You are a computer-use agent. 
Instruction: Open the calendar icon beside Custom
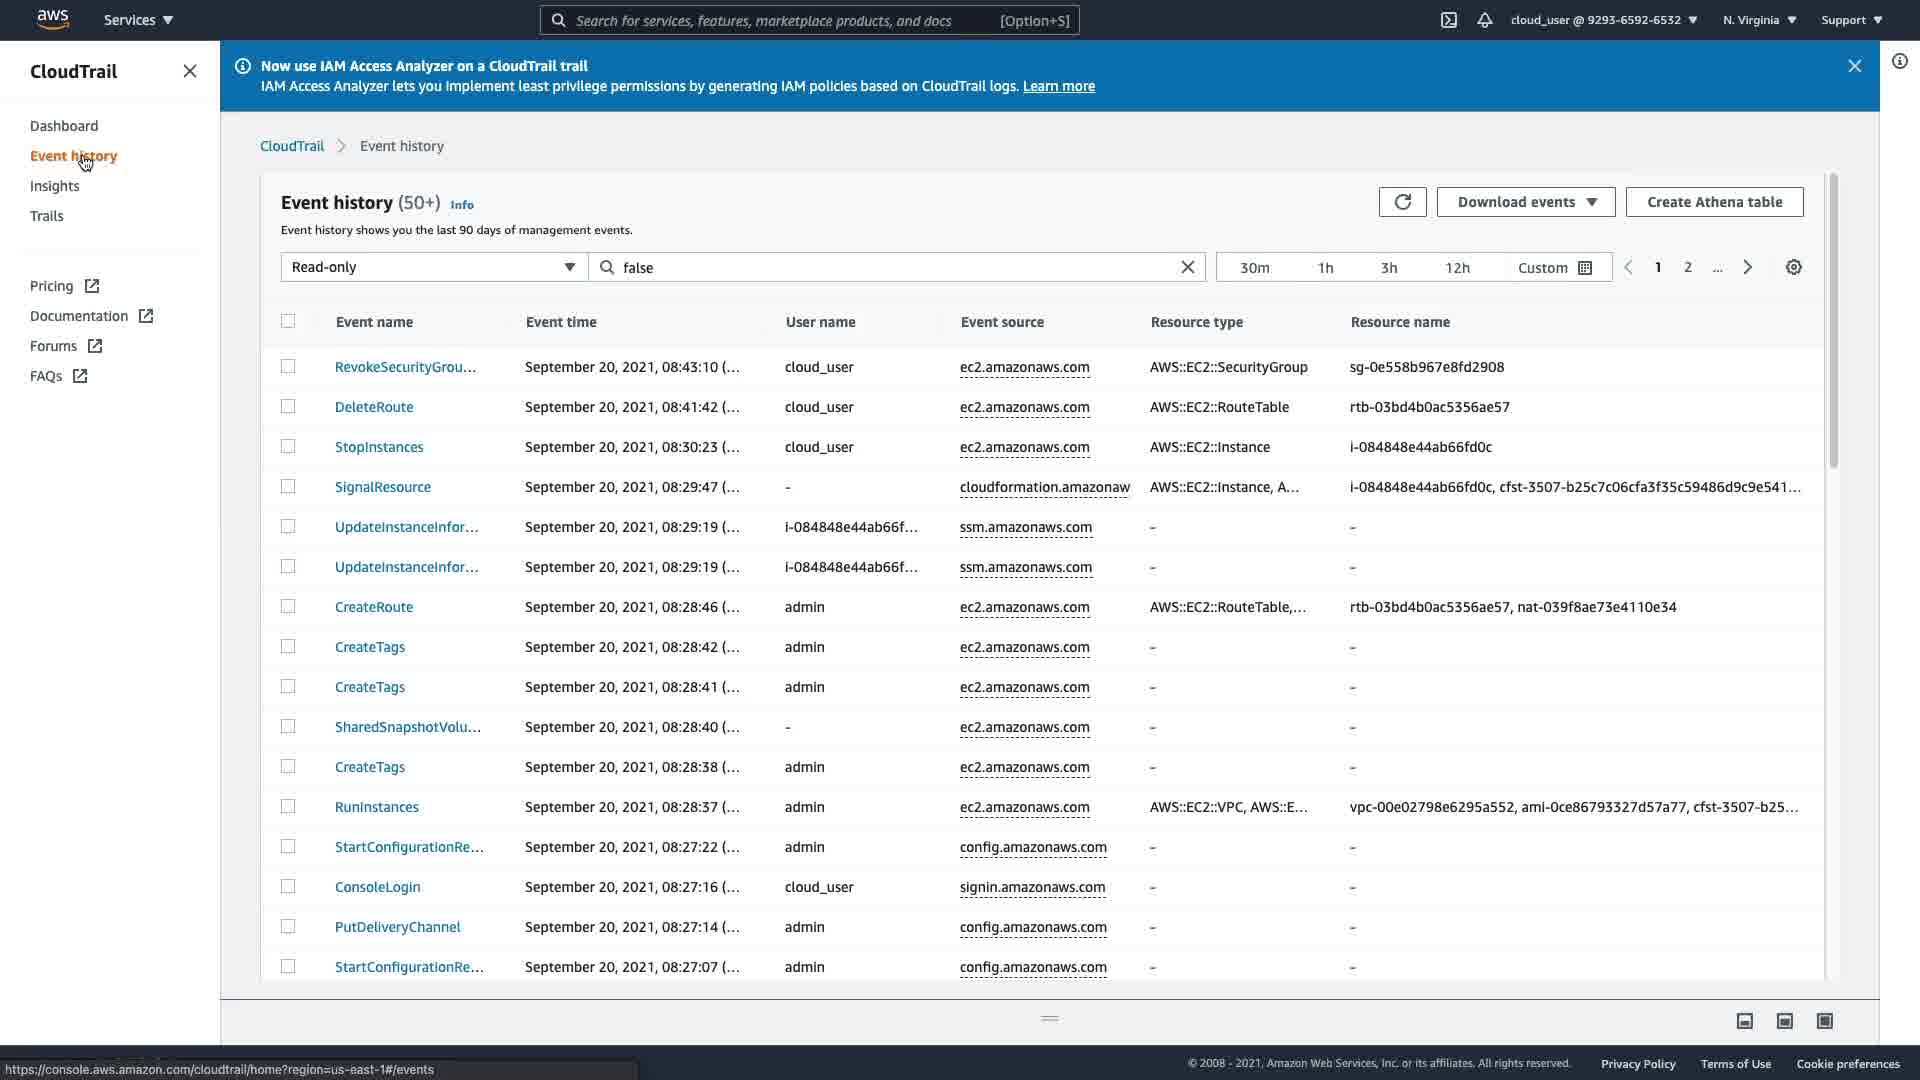click(x=1584, y=268)
